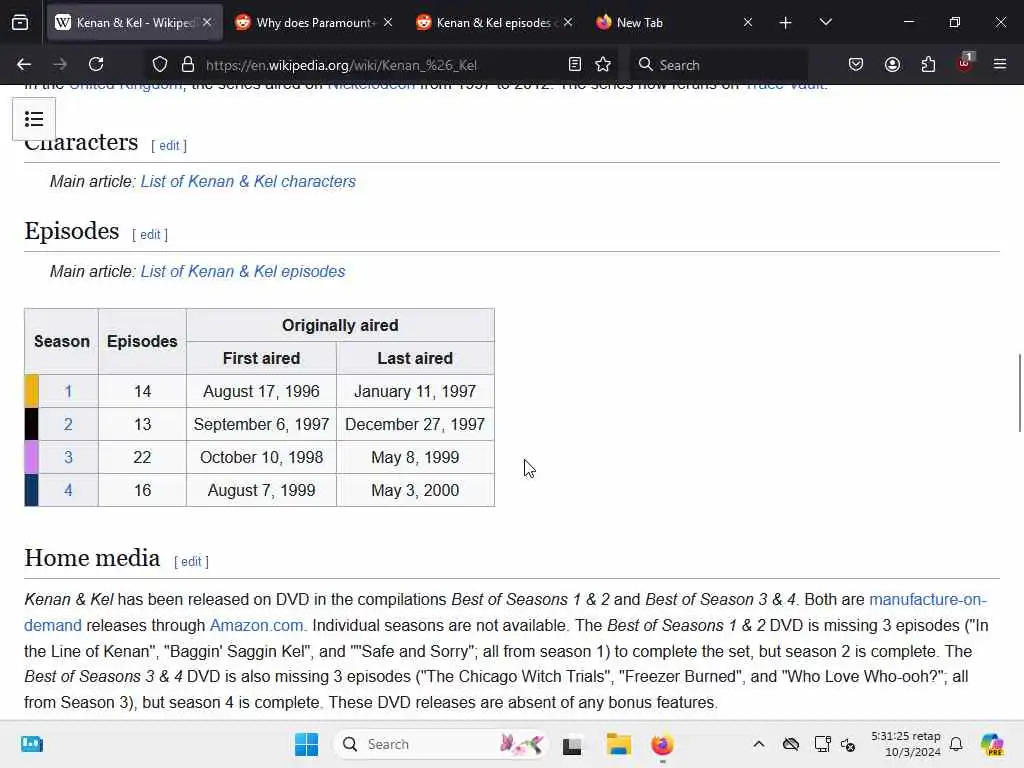Click the May 3, 2000 cell
Image resolution: width=1024 pixels, height=768 pixels.
tap(415, 490)
